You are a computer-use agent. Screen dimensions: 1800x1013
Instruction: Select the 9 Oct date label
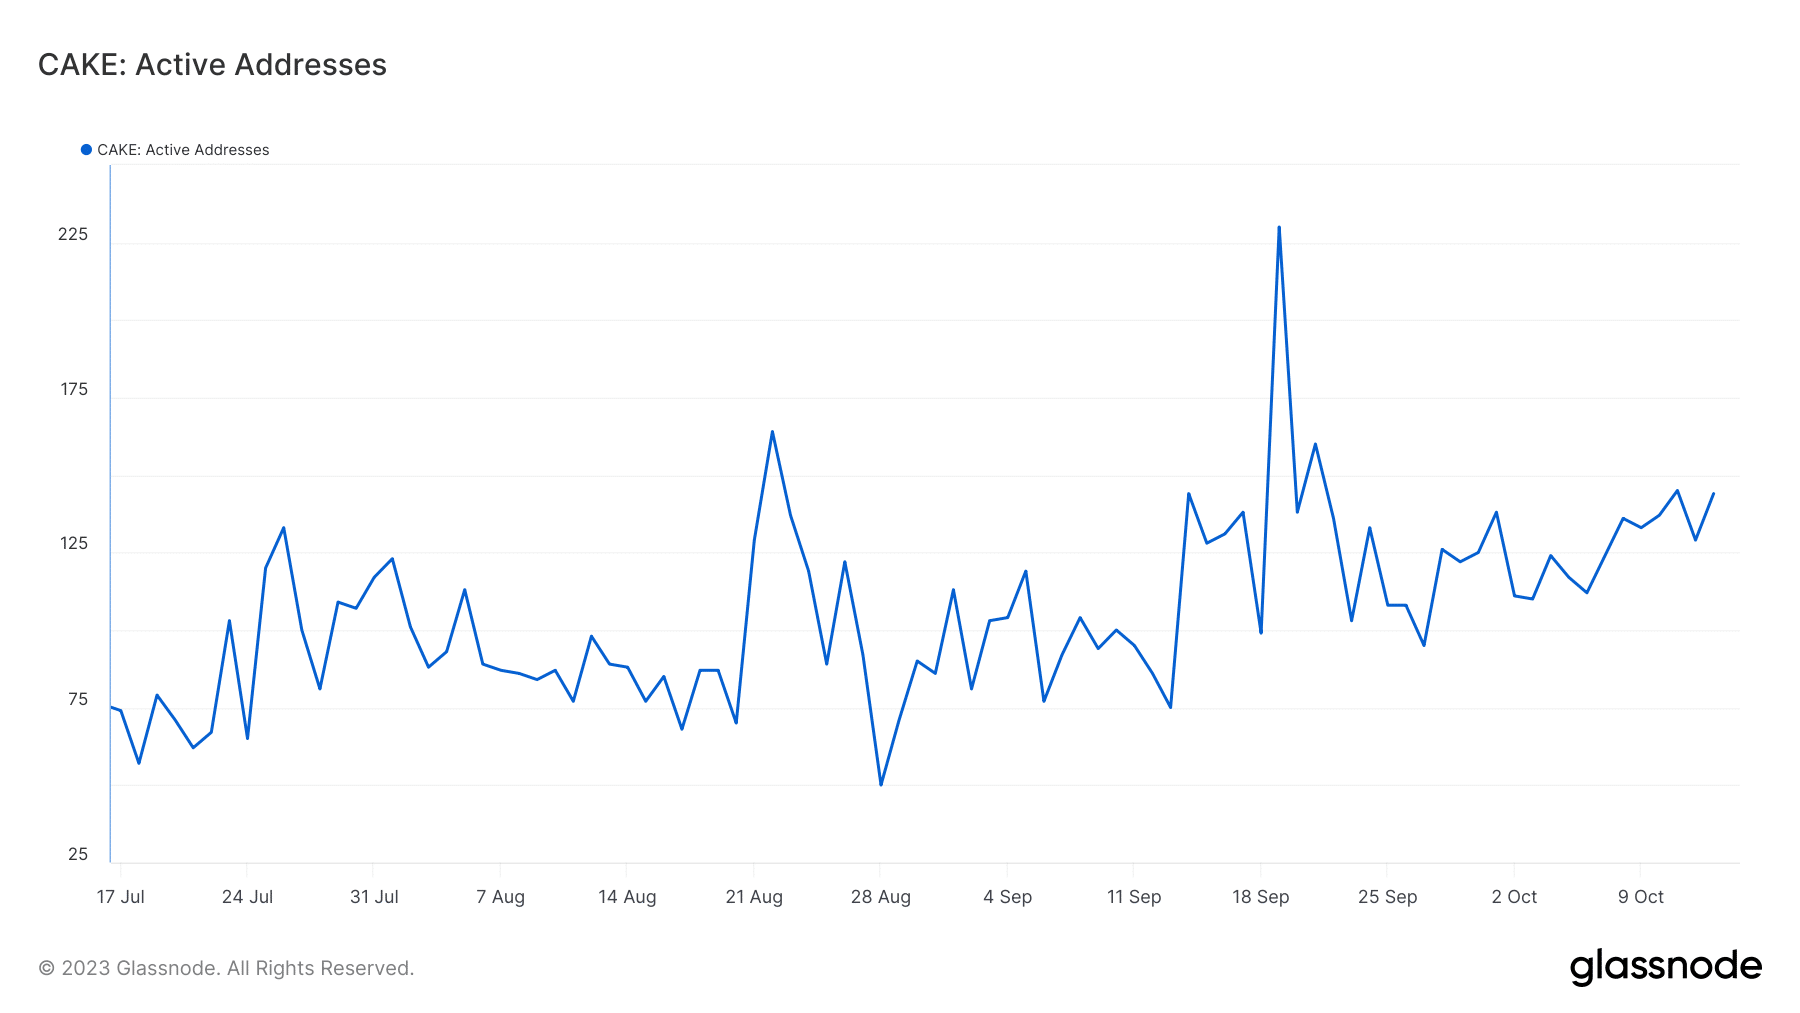pyautogui.click(x=1641, y=897)
